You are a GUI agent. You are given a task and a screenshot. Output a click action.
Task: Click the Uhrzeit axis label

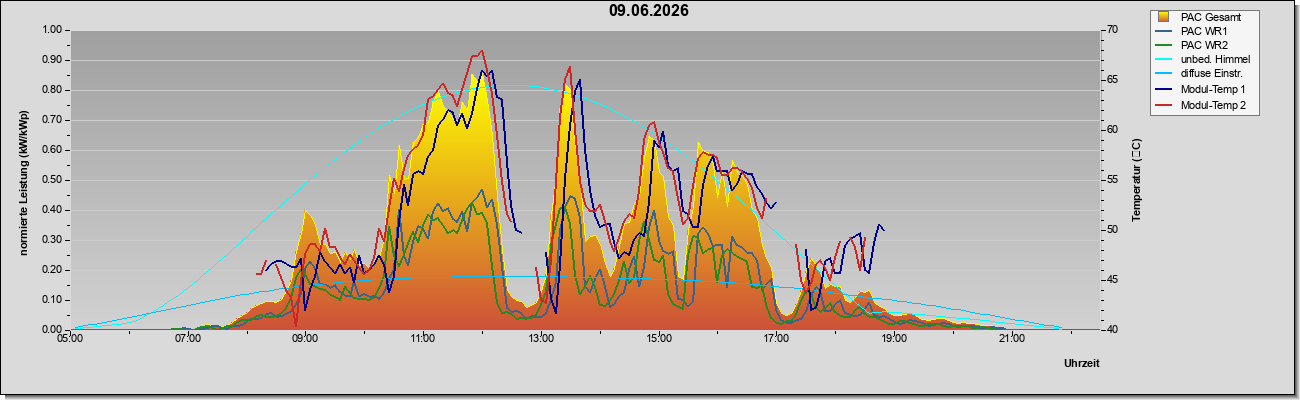[1082, 364]
